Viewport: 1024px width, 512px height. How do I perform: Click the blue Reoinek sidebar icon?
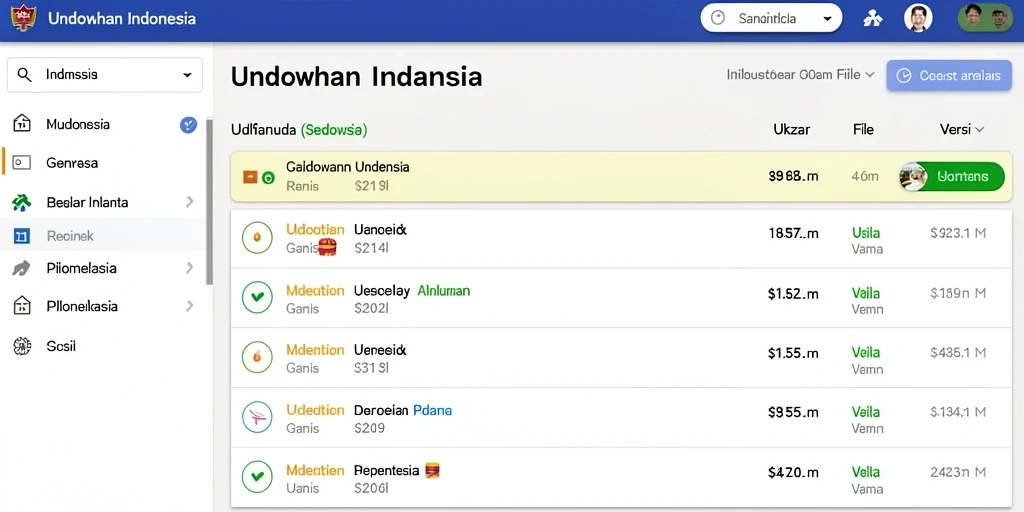22,236
